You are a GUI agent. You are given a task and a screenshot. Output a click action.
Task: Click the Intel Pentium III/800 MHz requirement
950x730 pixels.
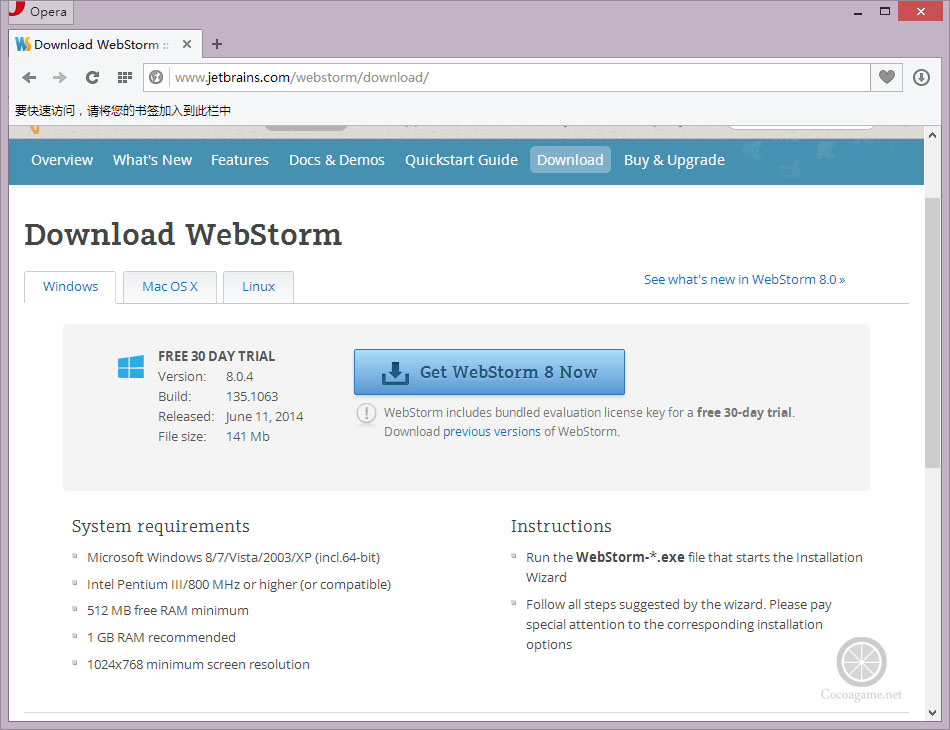239,584
